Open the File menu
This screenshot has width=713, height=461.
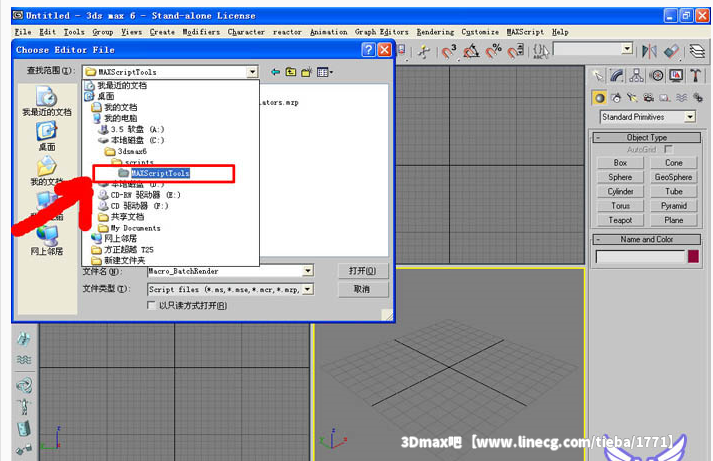pos(23,32)
